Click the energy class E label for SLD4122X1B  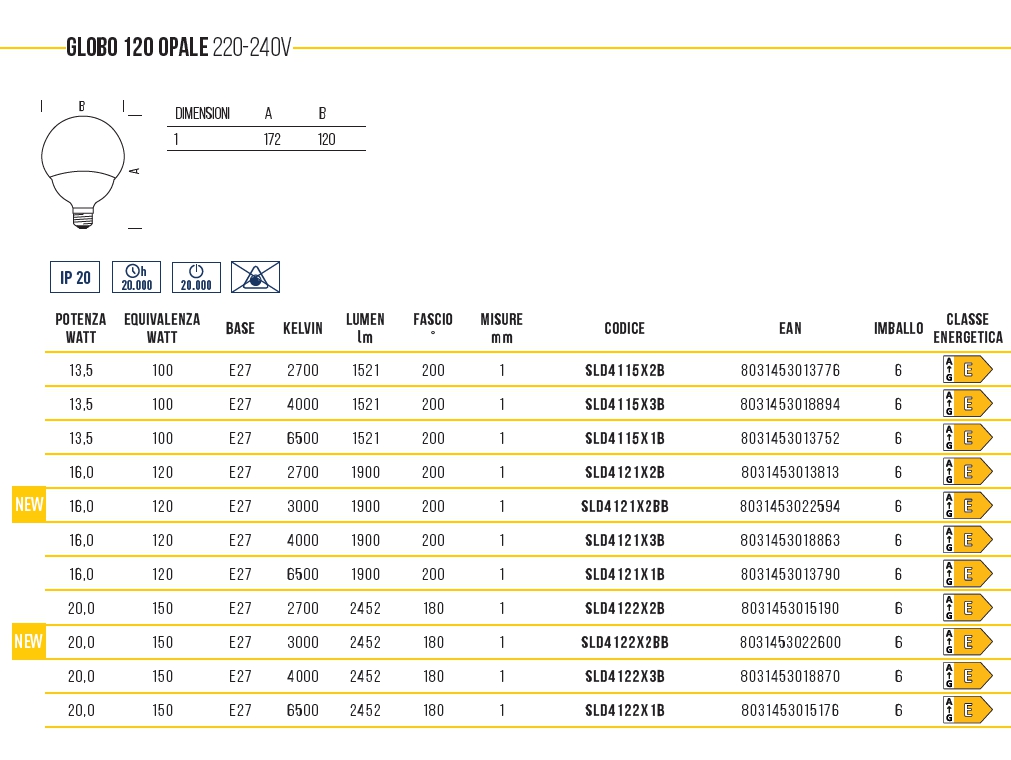click(967, 710)
